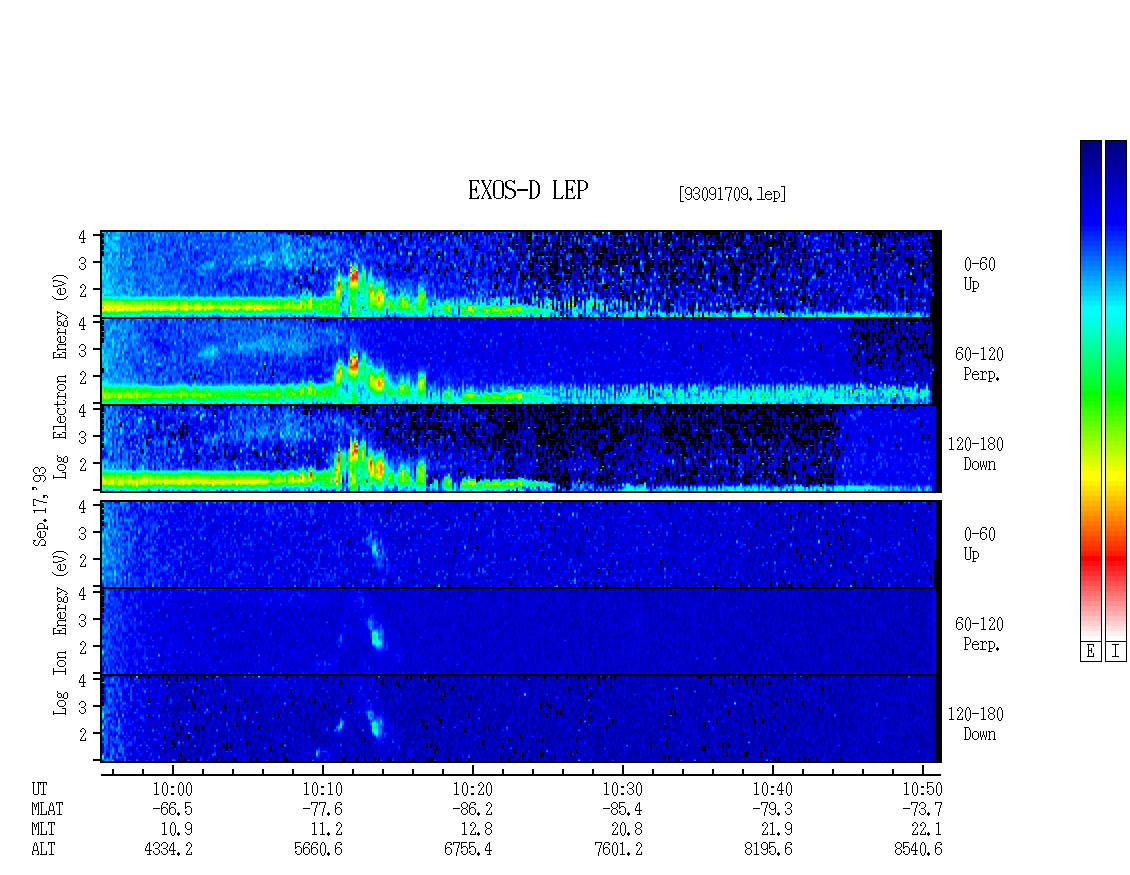
Task: Select the ALT value 4334.2
Action: pos(169,850)
